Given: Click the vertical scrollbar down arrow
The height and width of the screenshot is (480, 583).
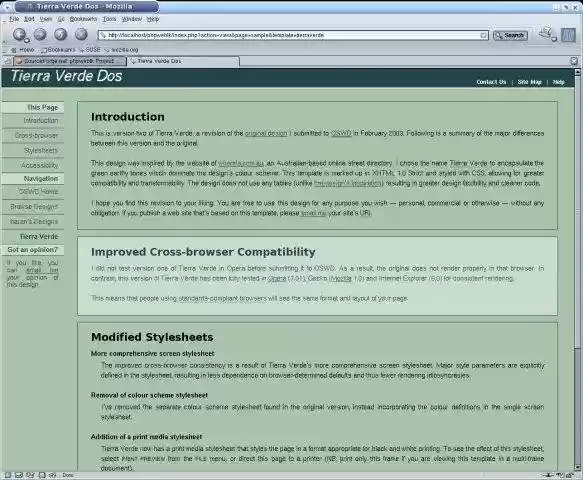Looking at the screenshot, I should click(x=577, y=467).
